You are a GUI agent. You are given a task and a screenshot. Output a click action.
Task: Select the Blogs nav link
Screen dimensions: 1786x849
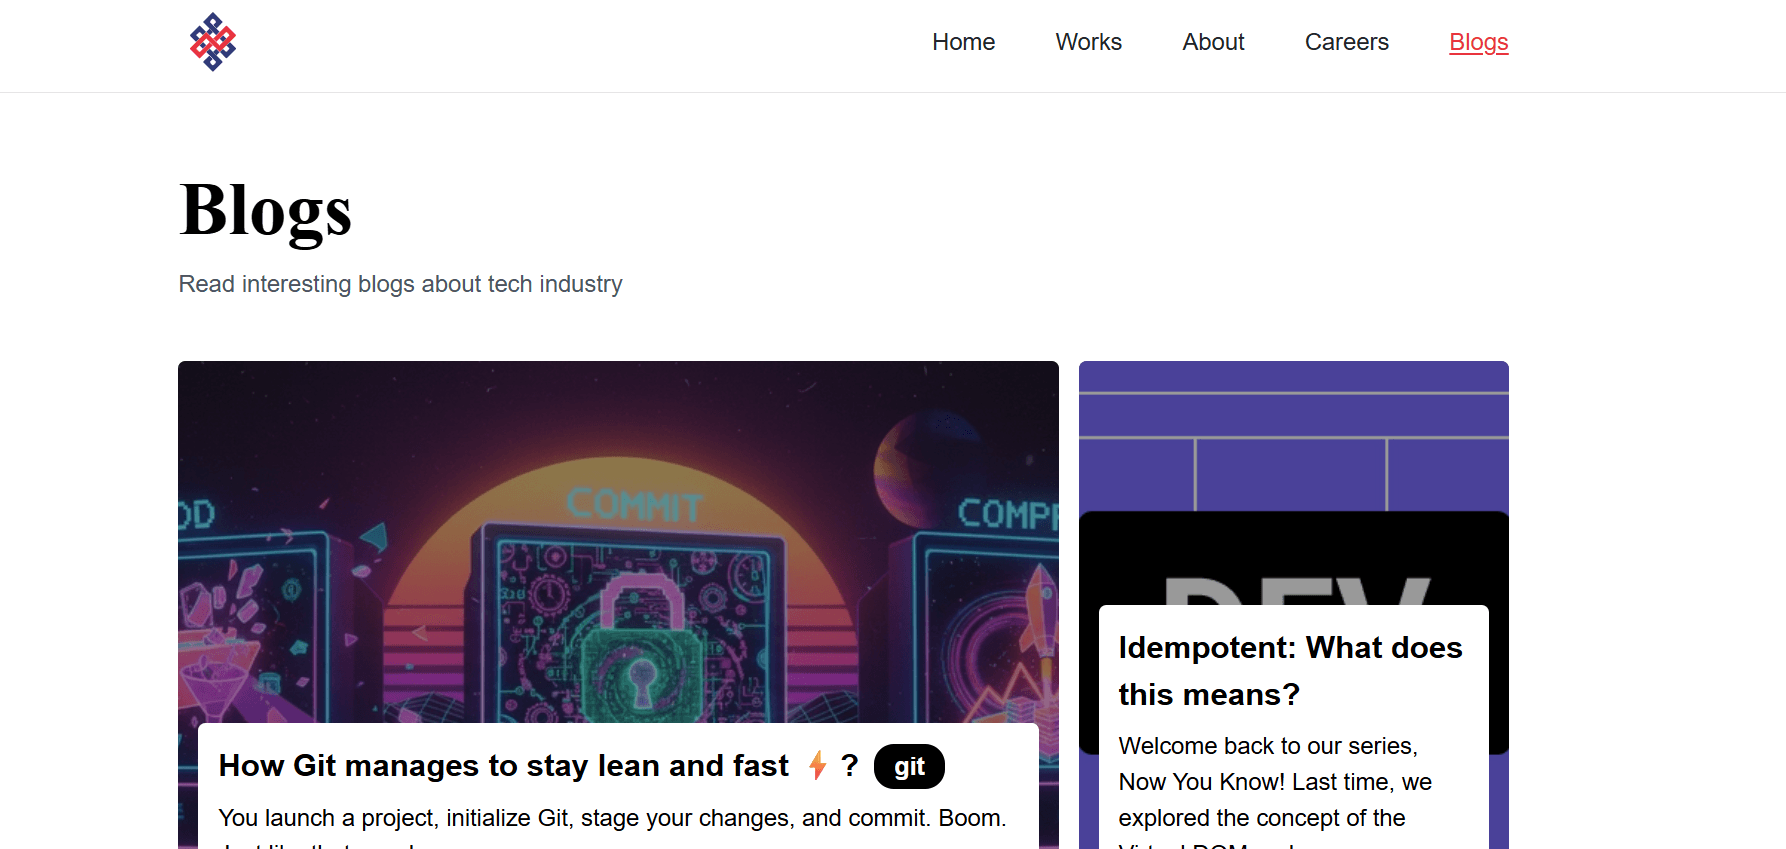pyautogui.click(x=1478, y=42)
